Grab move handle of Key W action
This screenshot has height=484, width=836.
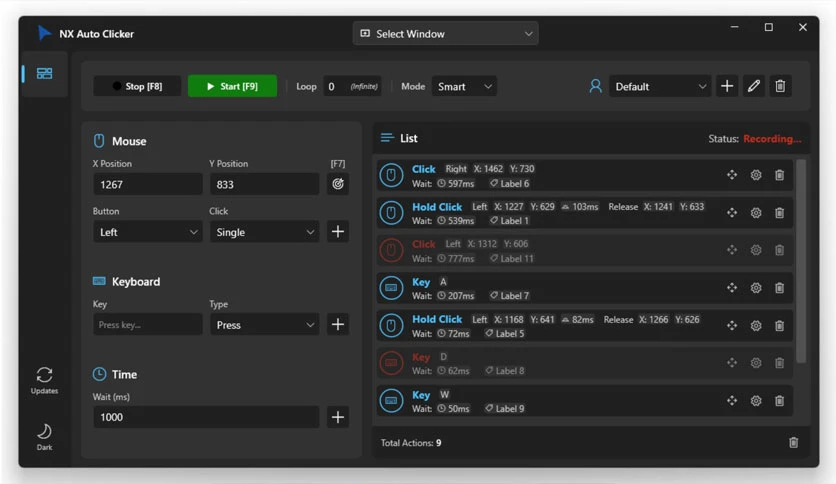point(732,401)
